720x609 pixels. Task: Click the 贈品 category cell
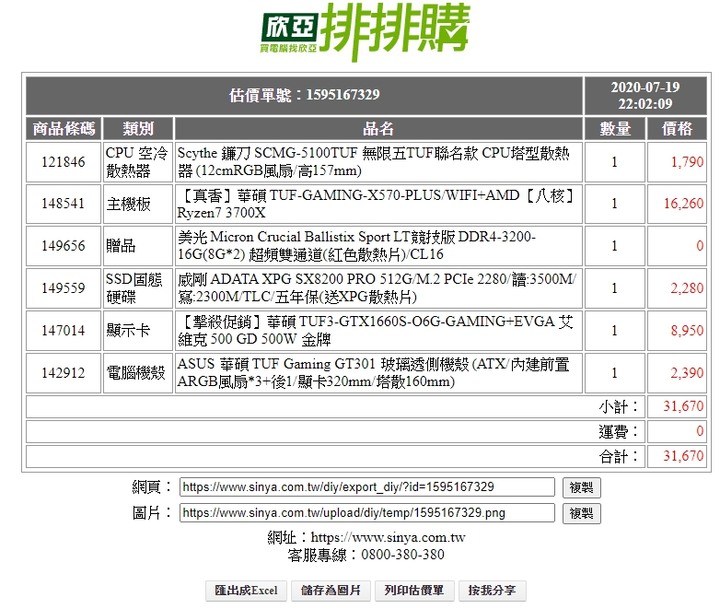coord(138,246)
